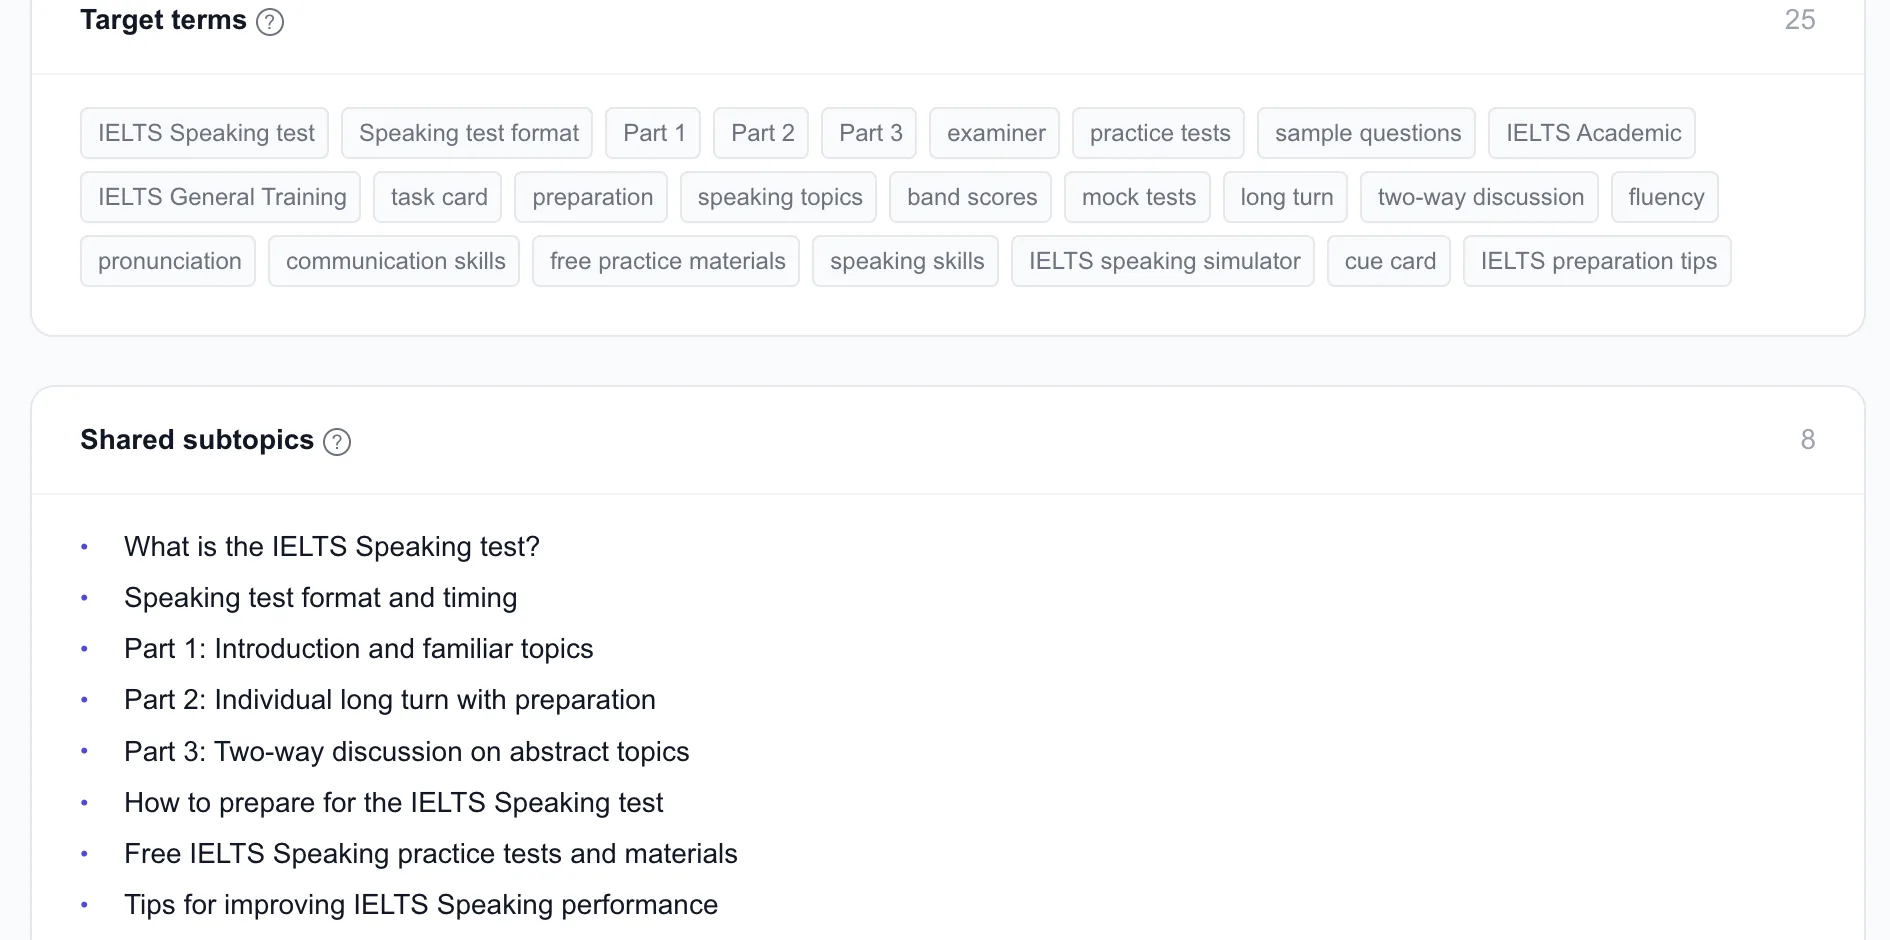1890x940 pixels.
Task: Click 'Tips for improving IELTS Speaking performance'
Action: click(x=421, y=905)
